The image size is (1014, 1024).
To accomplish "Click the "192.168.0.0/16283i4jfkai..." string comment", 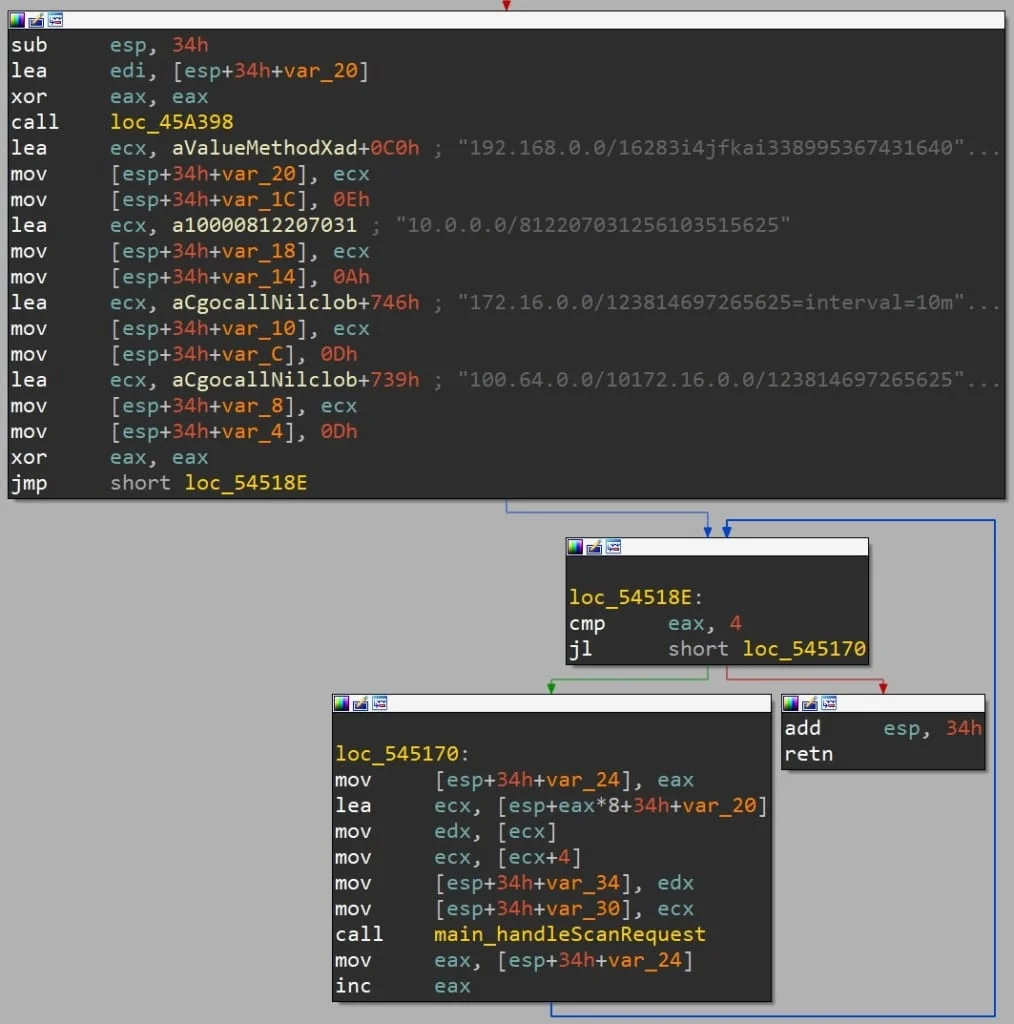I will tap(728, 148).
